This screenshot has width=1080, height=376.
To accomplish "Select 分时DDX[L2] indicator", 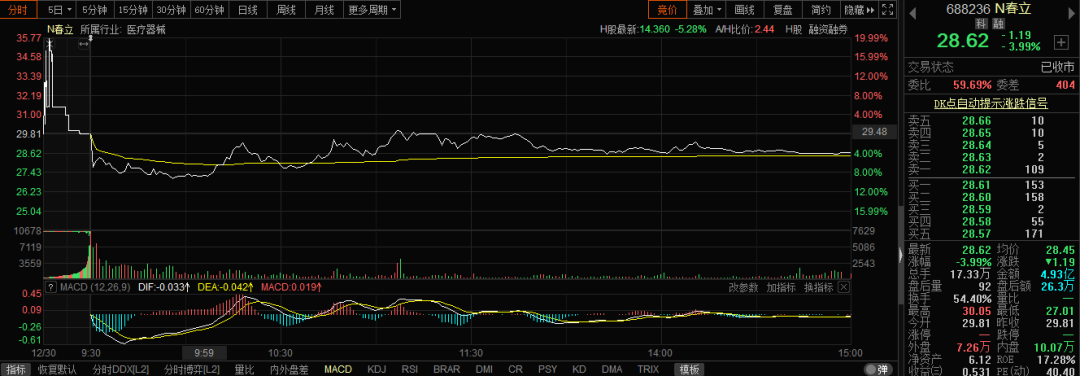I will point(121,369).
